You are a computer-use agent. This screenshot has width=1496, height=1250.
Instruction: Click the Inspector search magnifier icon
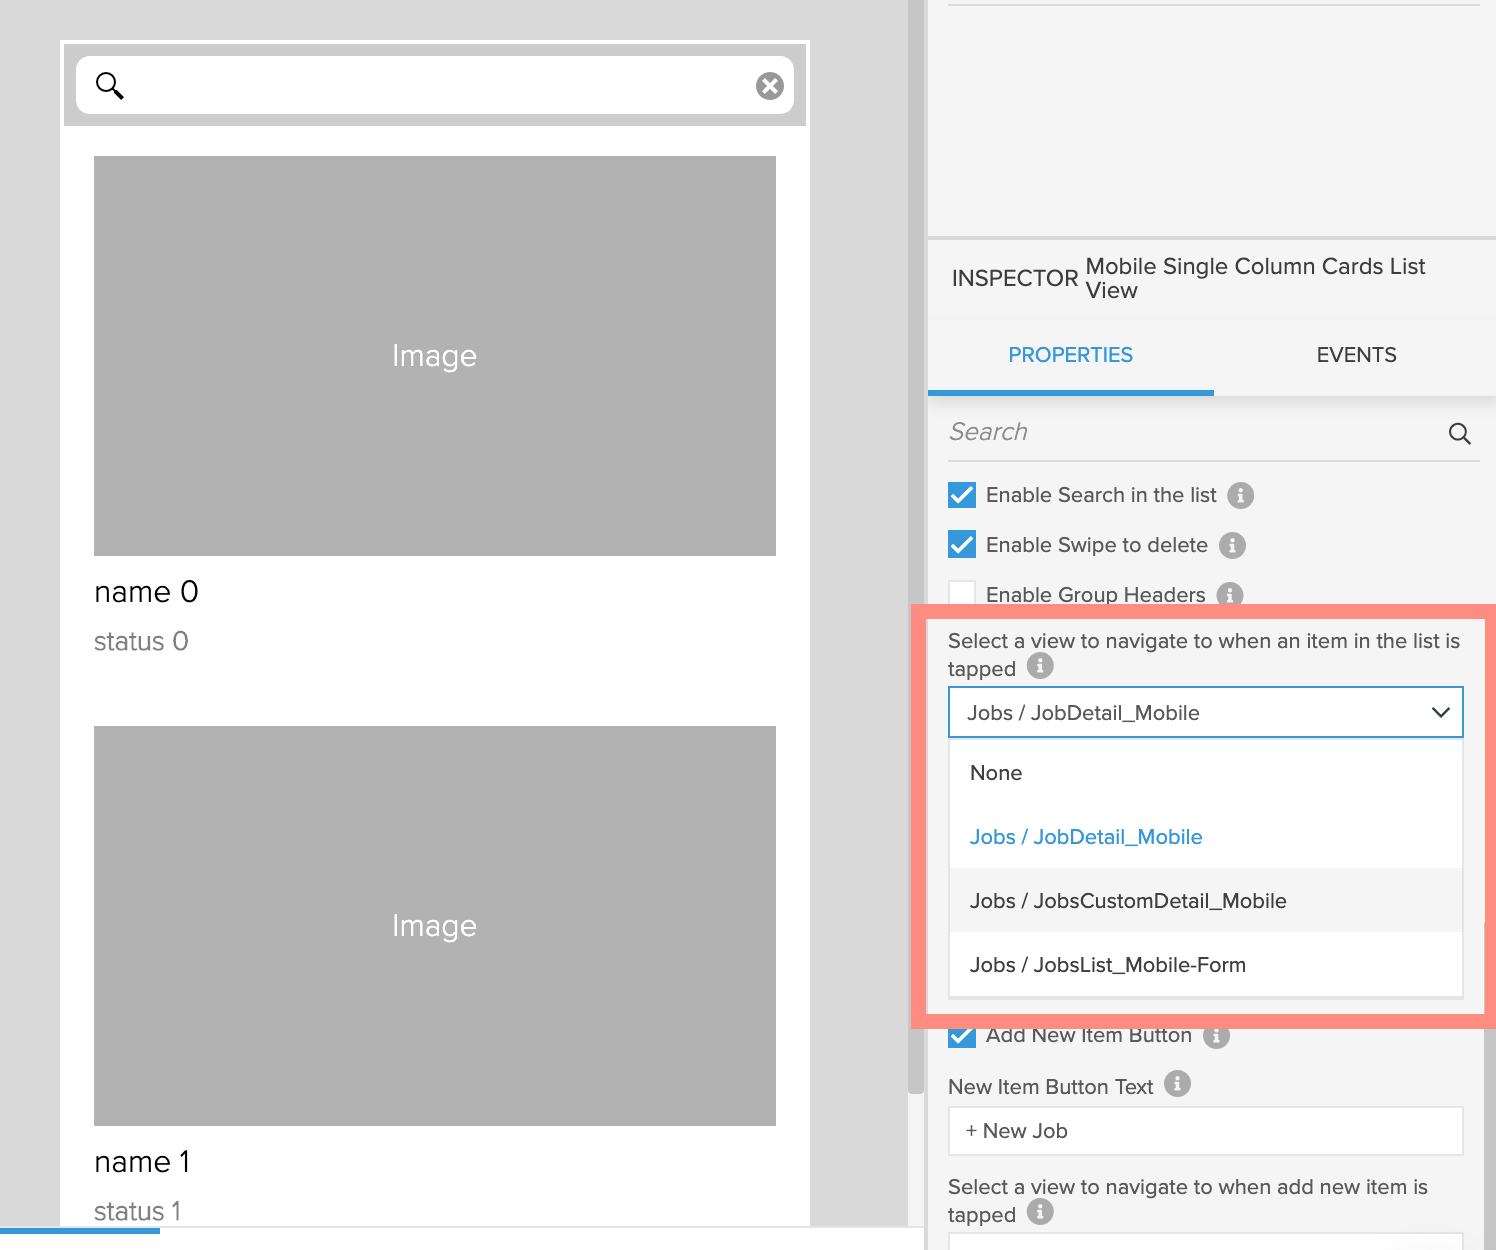point(1459,433)
